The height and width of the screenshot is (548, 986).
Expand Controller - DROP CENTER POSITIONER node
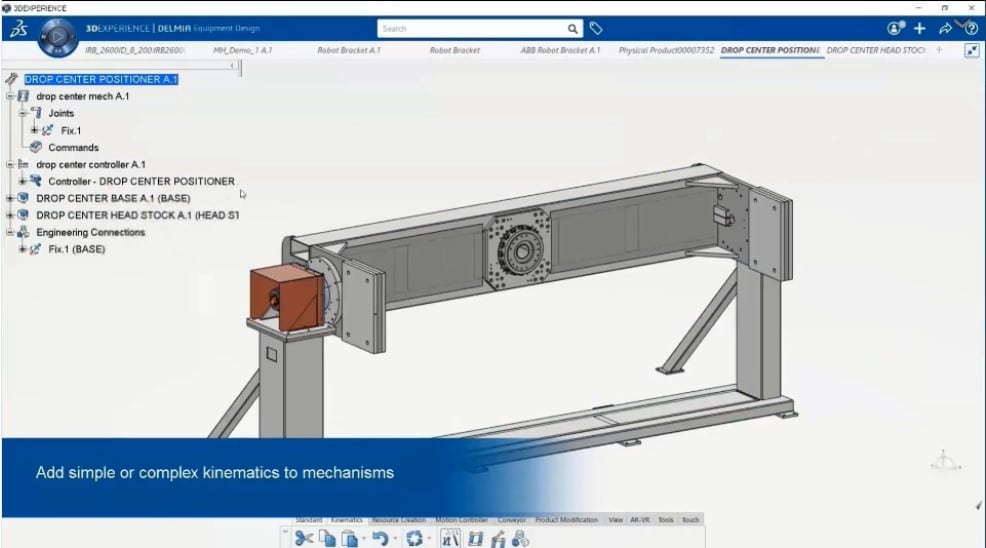click(22, 181)
